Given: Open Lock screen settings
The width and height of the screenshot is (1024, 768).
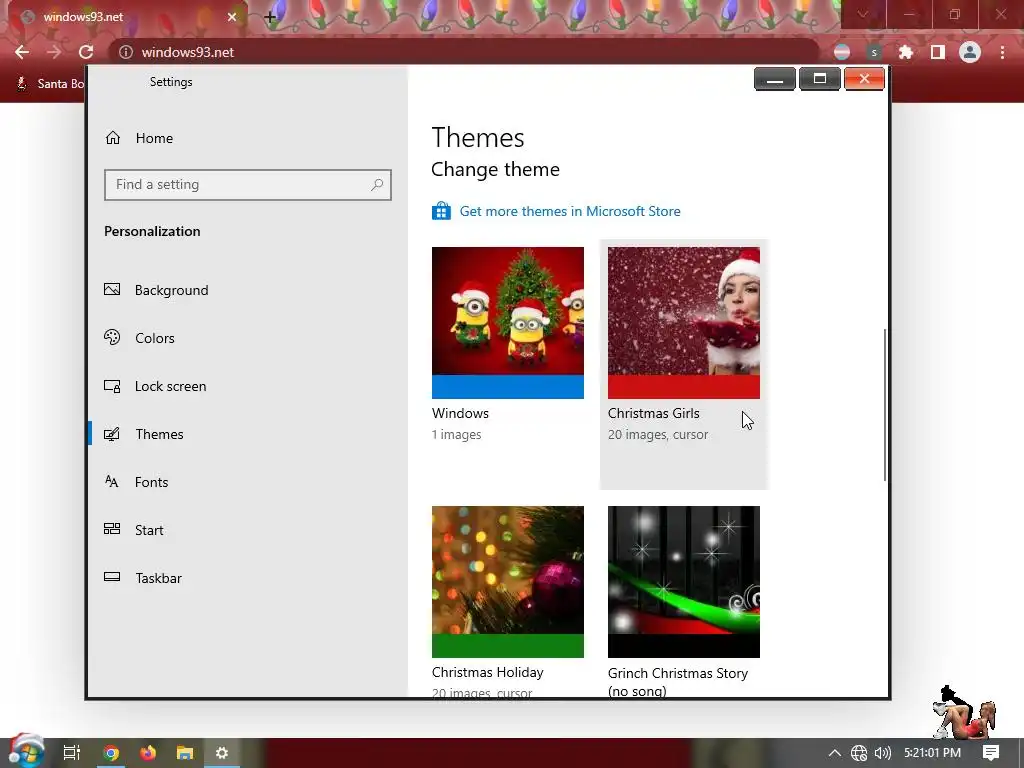Looking at the screenshot, I should coord(170,386).
